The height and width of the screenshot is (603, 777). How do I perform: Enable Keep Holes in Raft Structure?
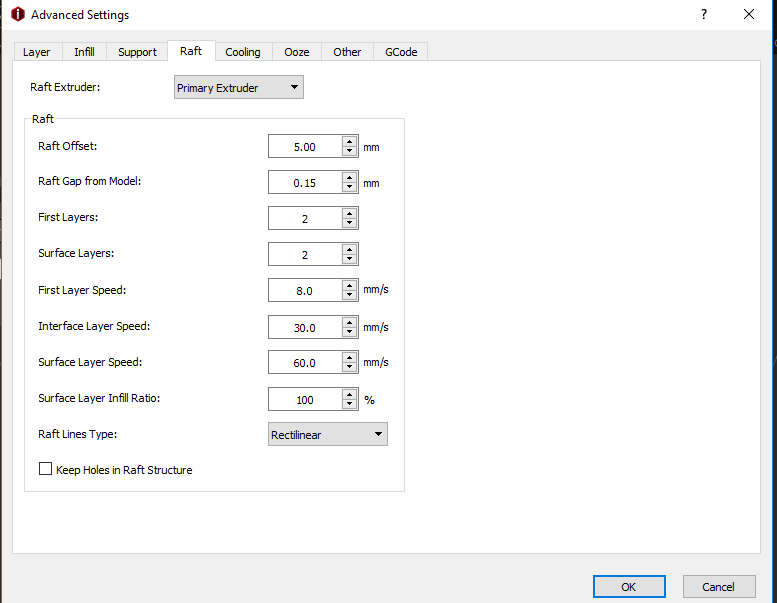click(45, 469)
